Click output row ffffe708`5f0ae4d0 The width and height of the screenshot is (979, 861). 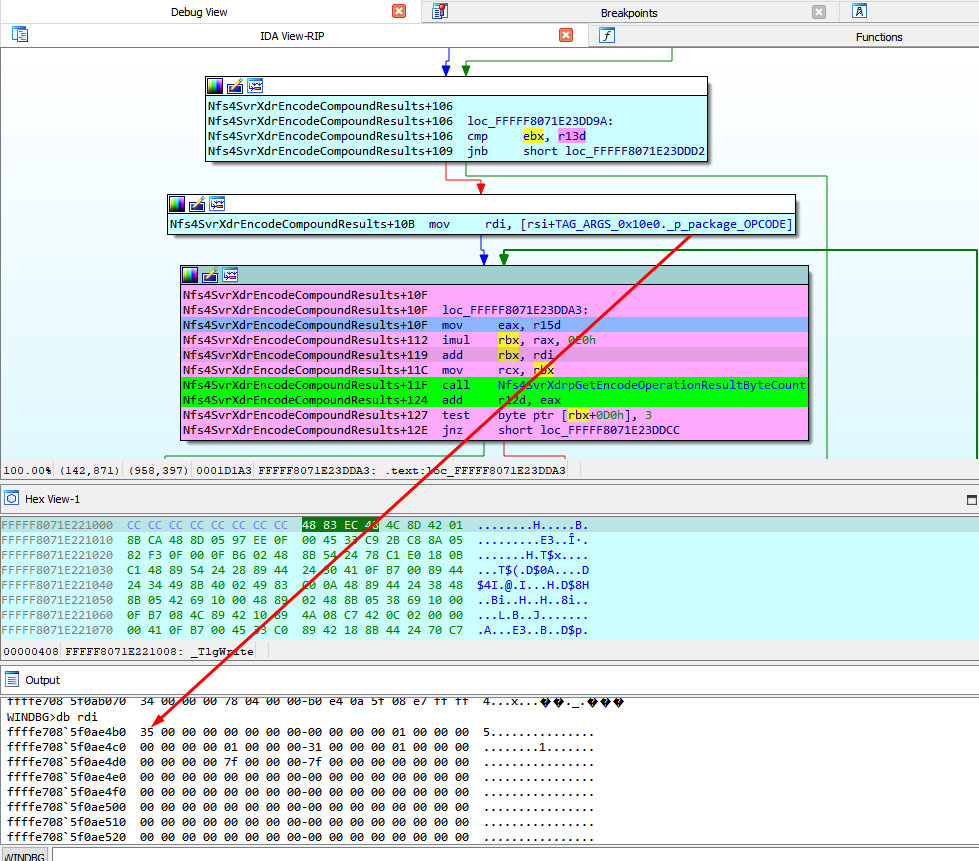(300, 762)
